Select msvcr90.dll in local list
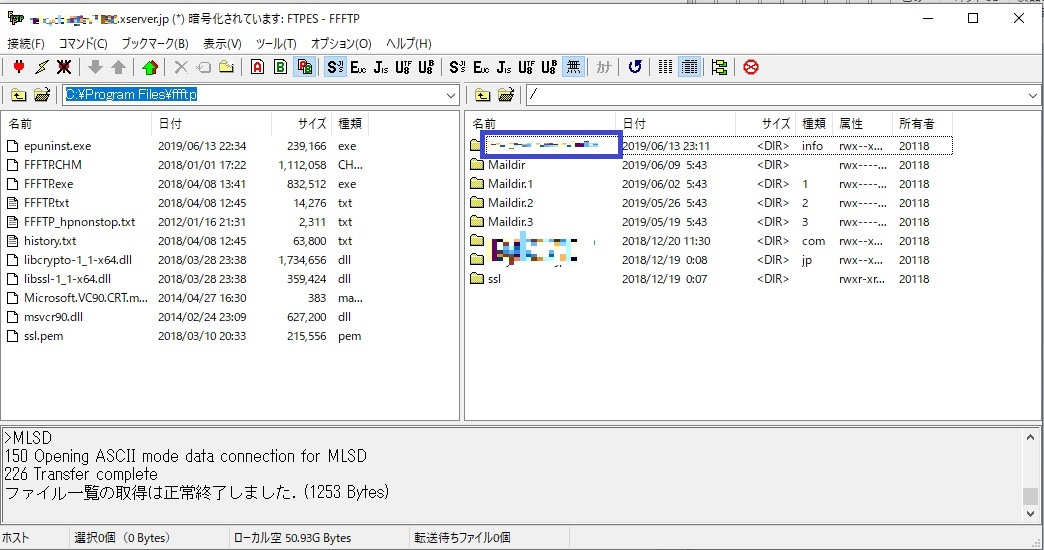The width and height of the screenshot is (1044, 550). [x=53, y=317]
